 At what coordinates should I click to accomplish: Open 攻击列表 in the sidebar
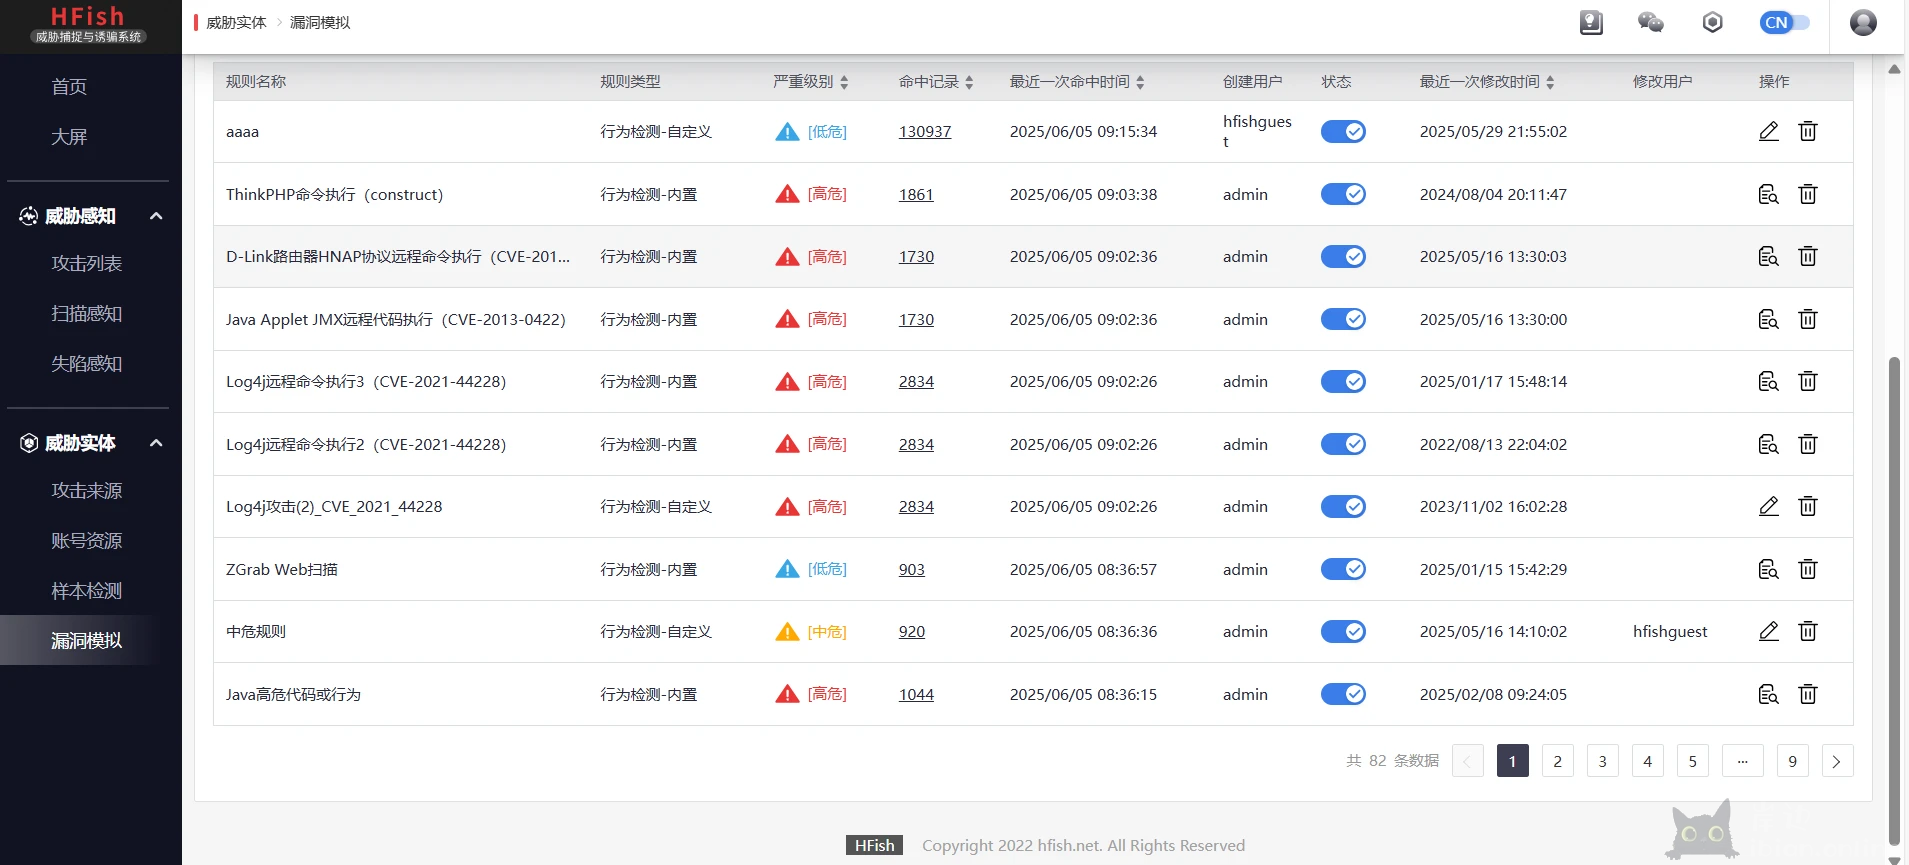(x=87, y=263)
